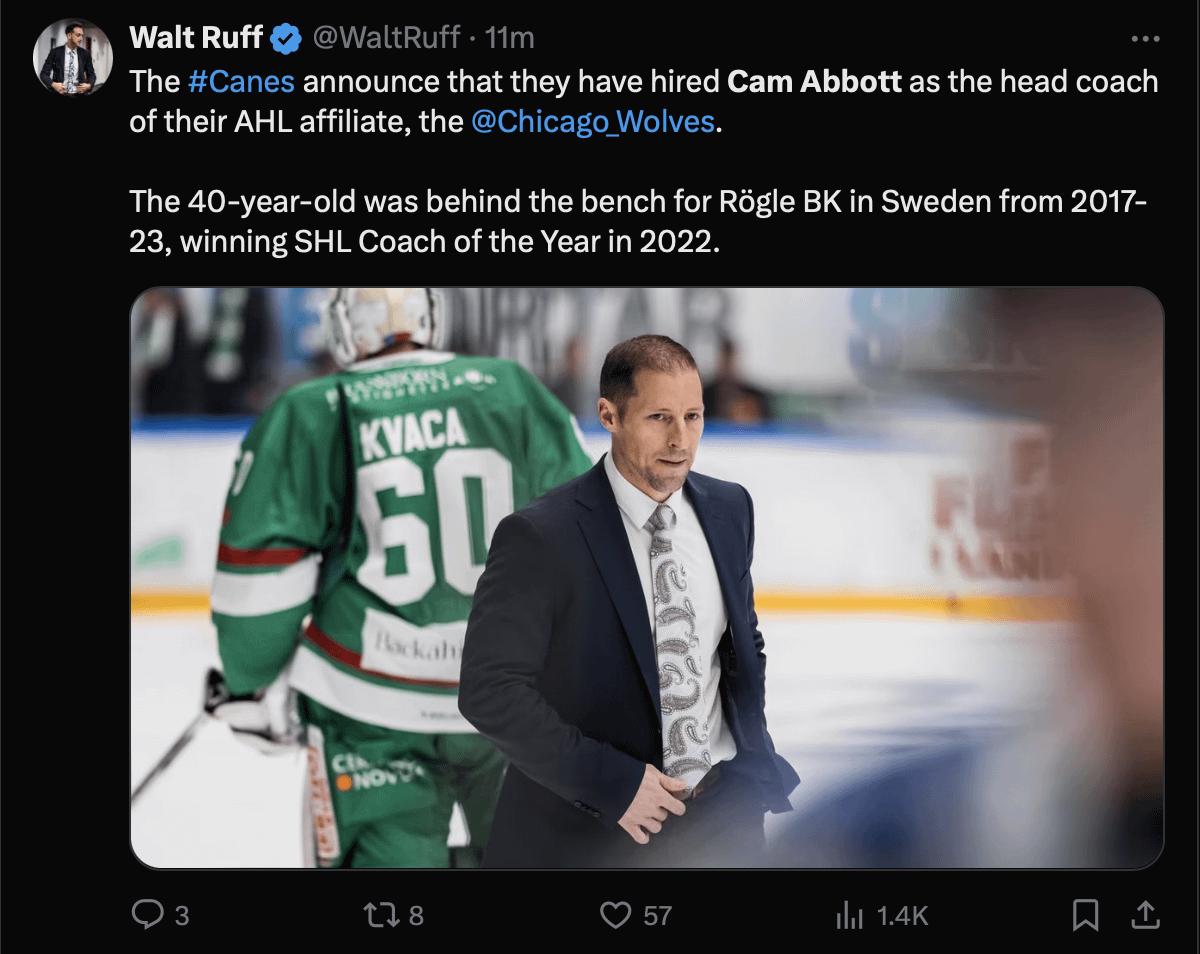This screenshot has height=954, width=1200.
Task: Click the blue verified badge
Action: [x=287, y=38]
